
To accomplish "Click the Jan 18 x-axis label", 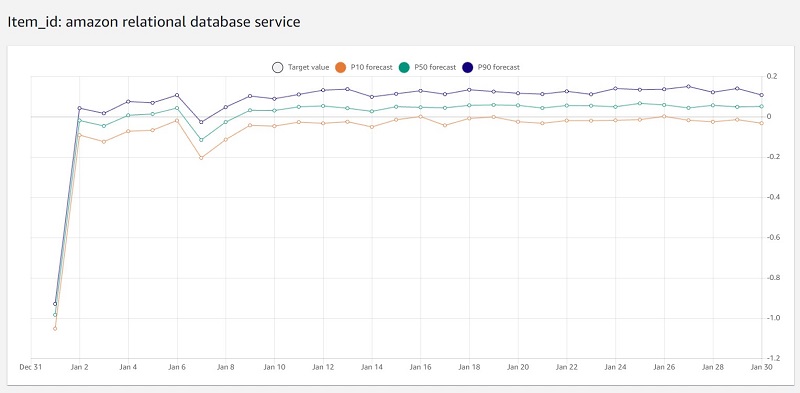I will point(469,367).
